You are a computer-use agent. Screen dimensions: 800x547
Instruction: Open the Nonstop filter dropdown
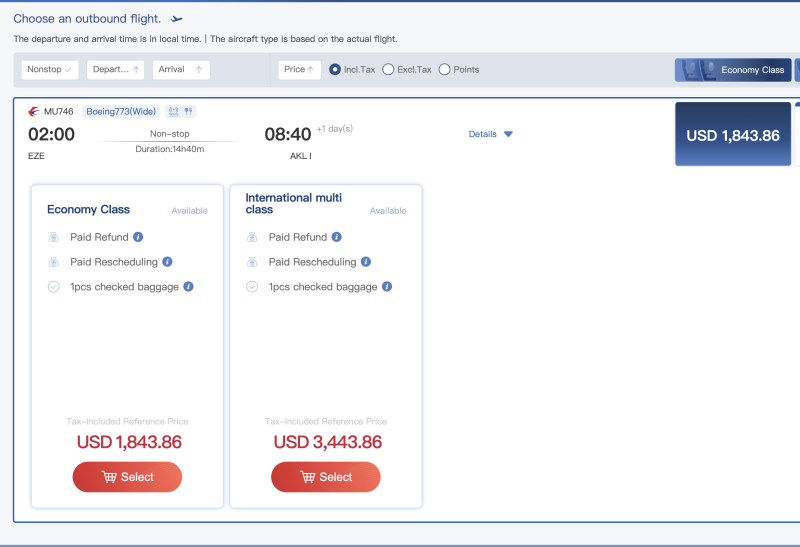tap(51, 70)
